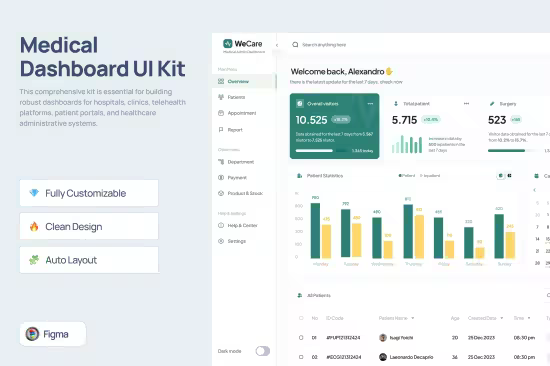Click the Patients people icon in sidebar
Viewport: 550px width, 366px height.
[221, 97]
